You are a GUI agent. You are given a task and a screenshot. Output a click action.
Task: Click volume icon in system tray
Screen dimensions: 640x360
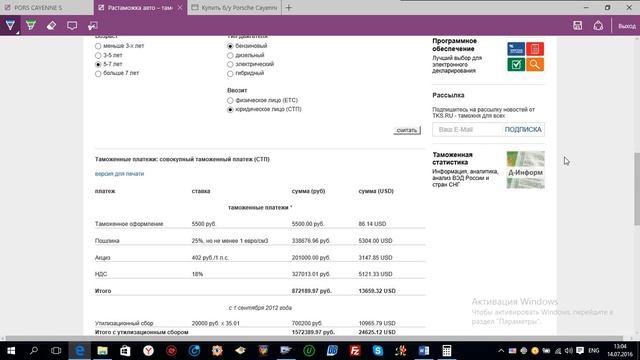569,351
